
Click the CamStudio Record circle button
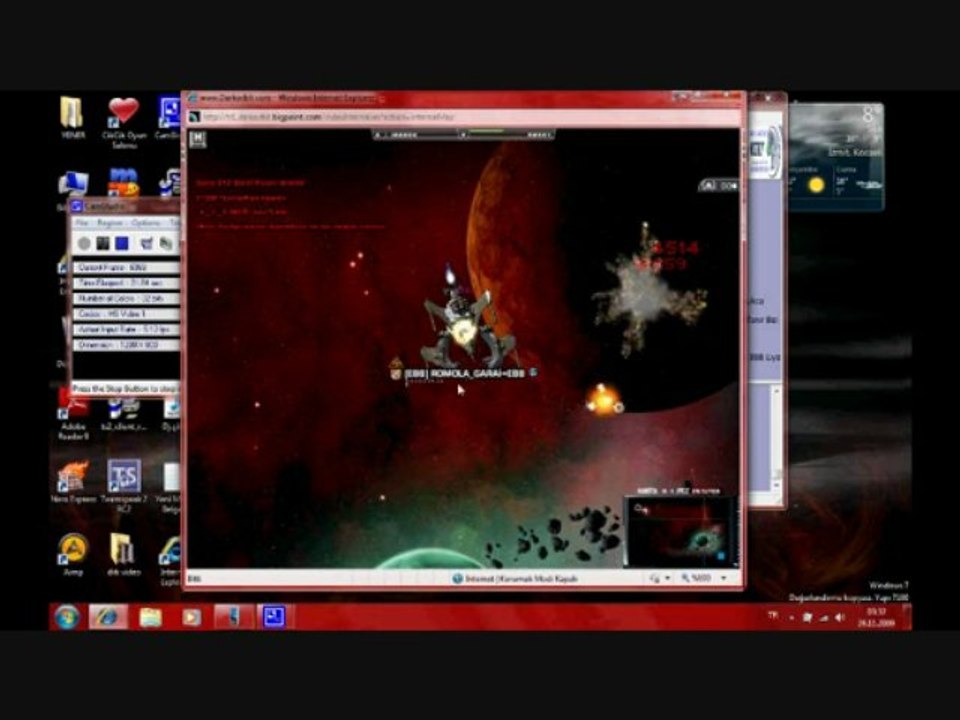tap(84, 244)
